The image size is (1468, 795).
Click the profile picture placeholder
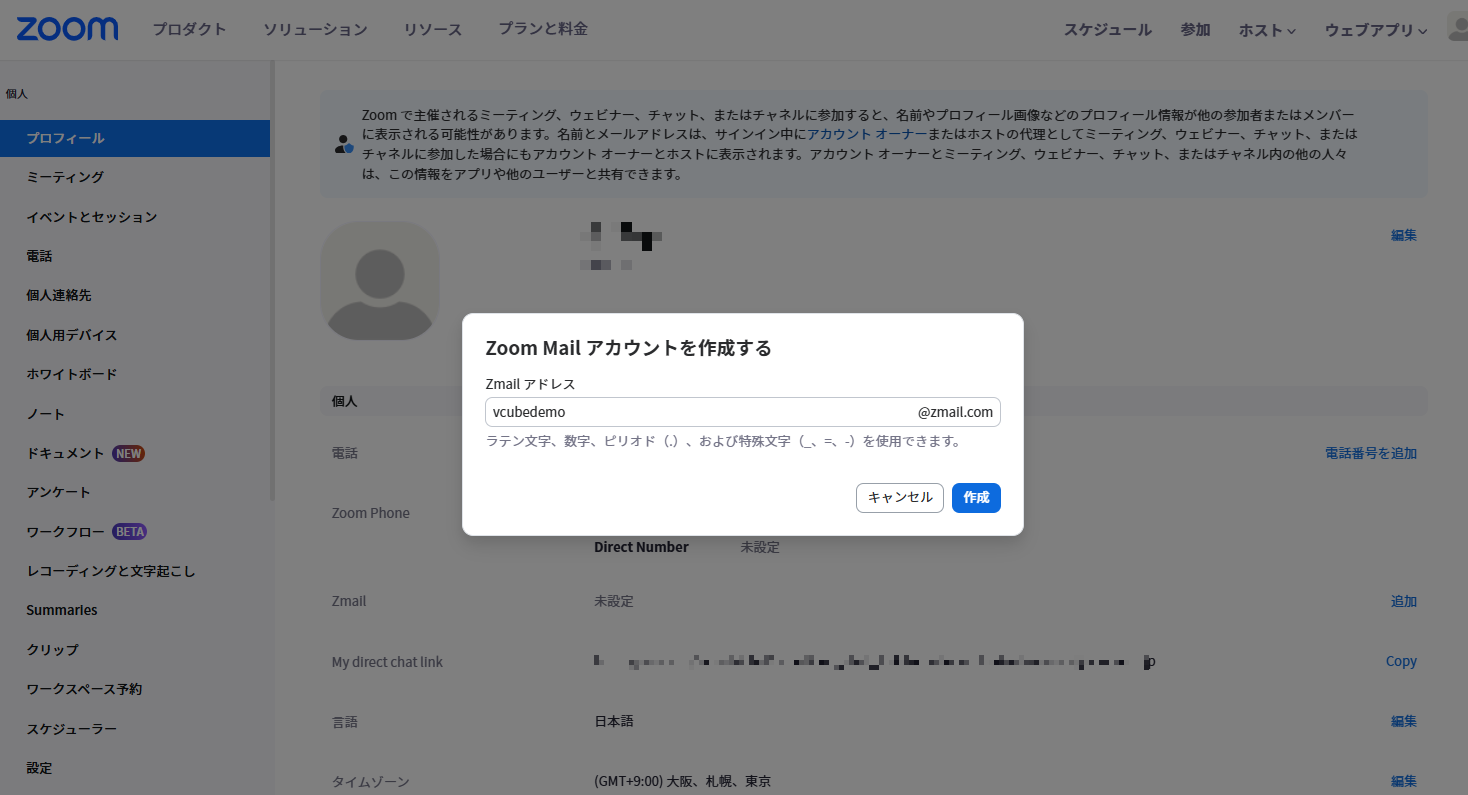coord(380,280)
